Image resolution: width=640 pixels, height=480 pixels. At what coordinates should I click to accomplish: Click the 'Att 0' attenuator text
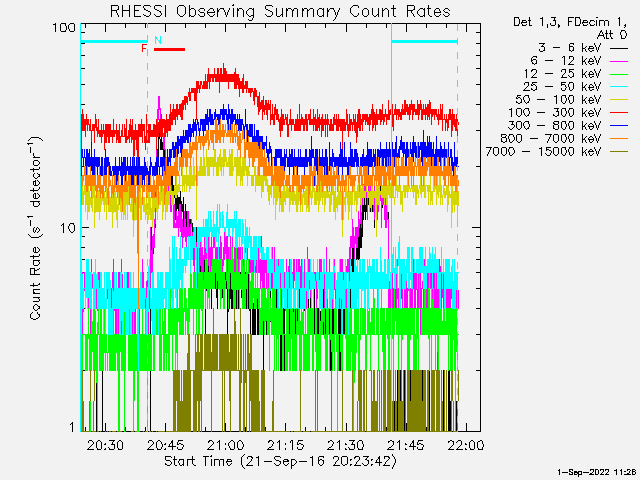[612, 35]
